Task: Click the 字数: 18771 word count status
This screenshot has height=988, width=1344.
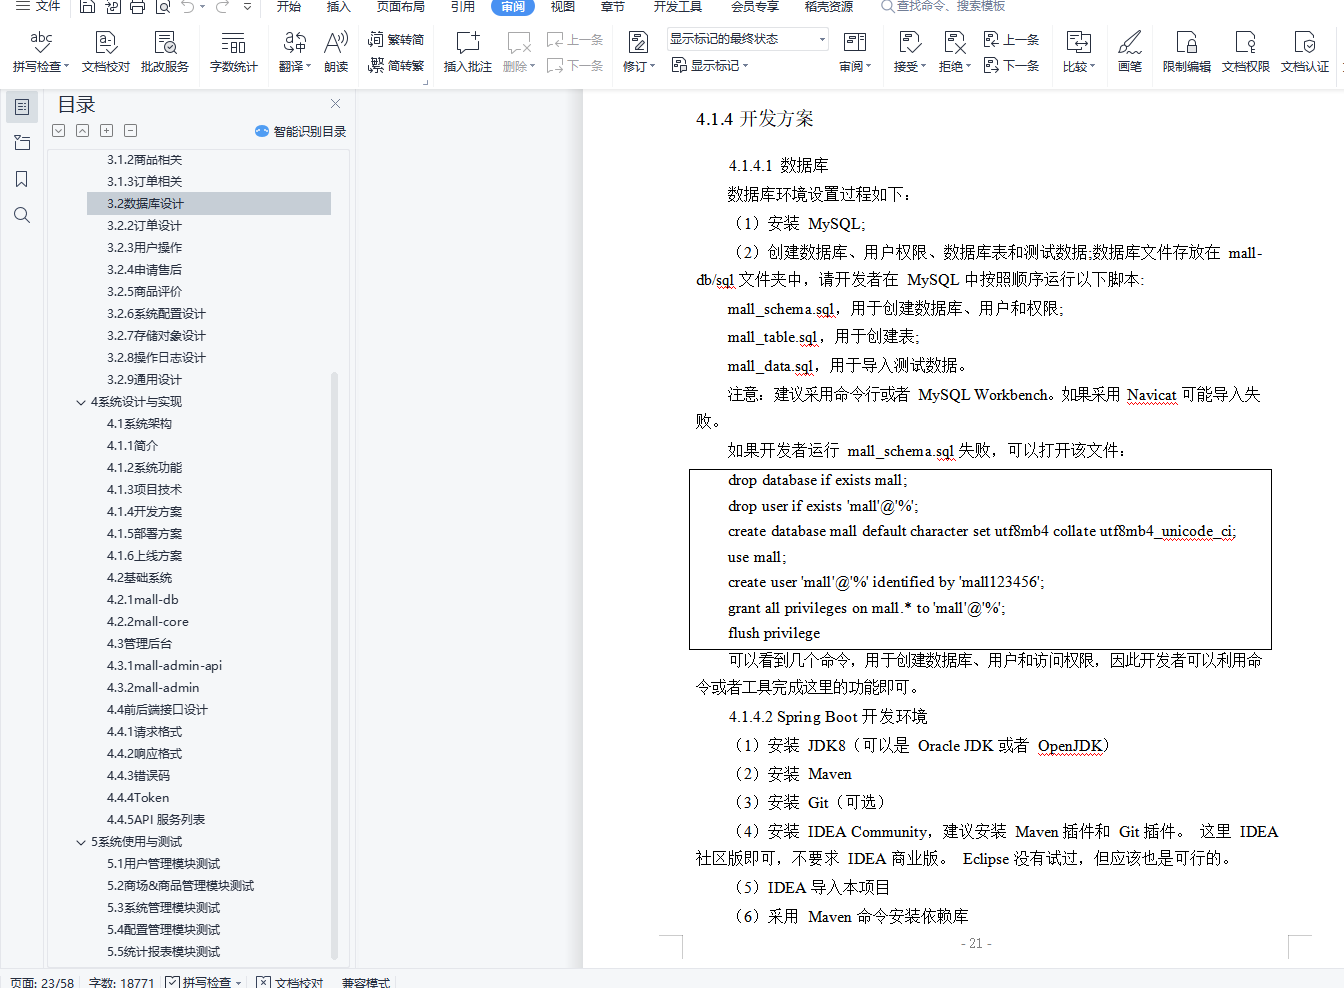Action: point(122,982)
